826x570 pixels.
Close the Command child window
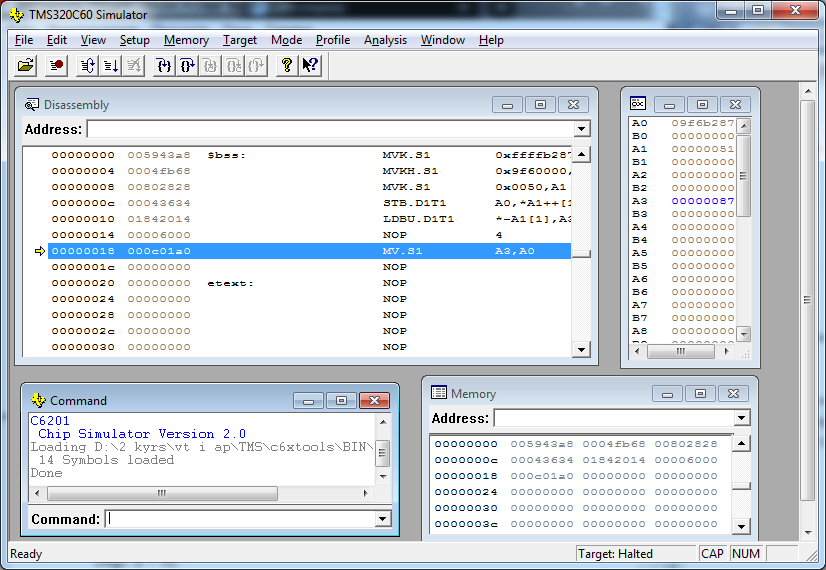click(x=374, y=401)
